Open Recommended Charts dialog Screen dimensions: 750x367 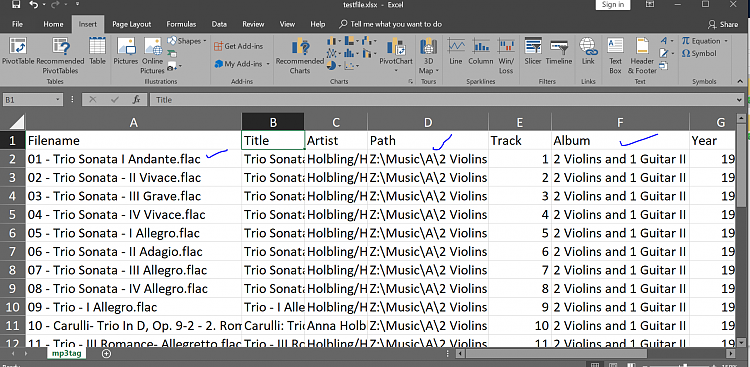point(299,55)
